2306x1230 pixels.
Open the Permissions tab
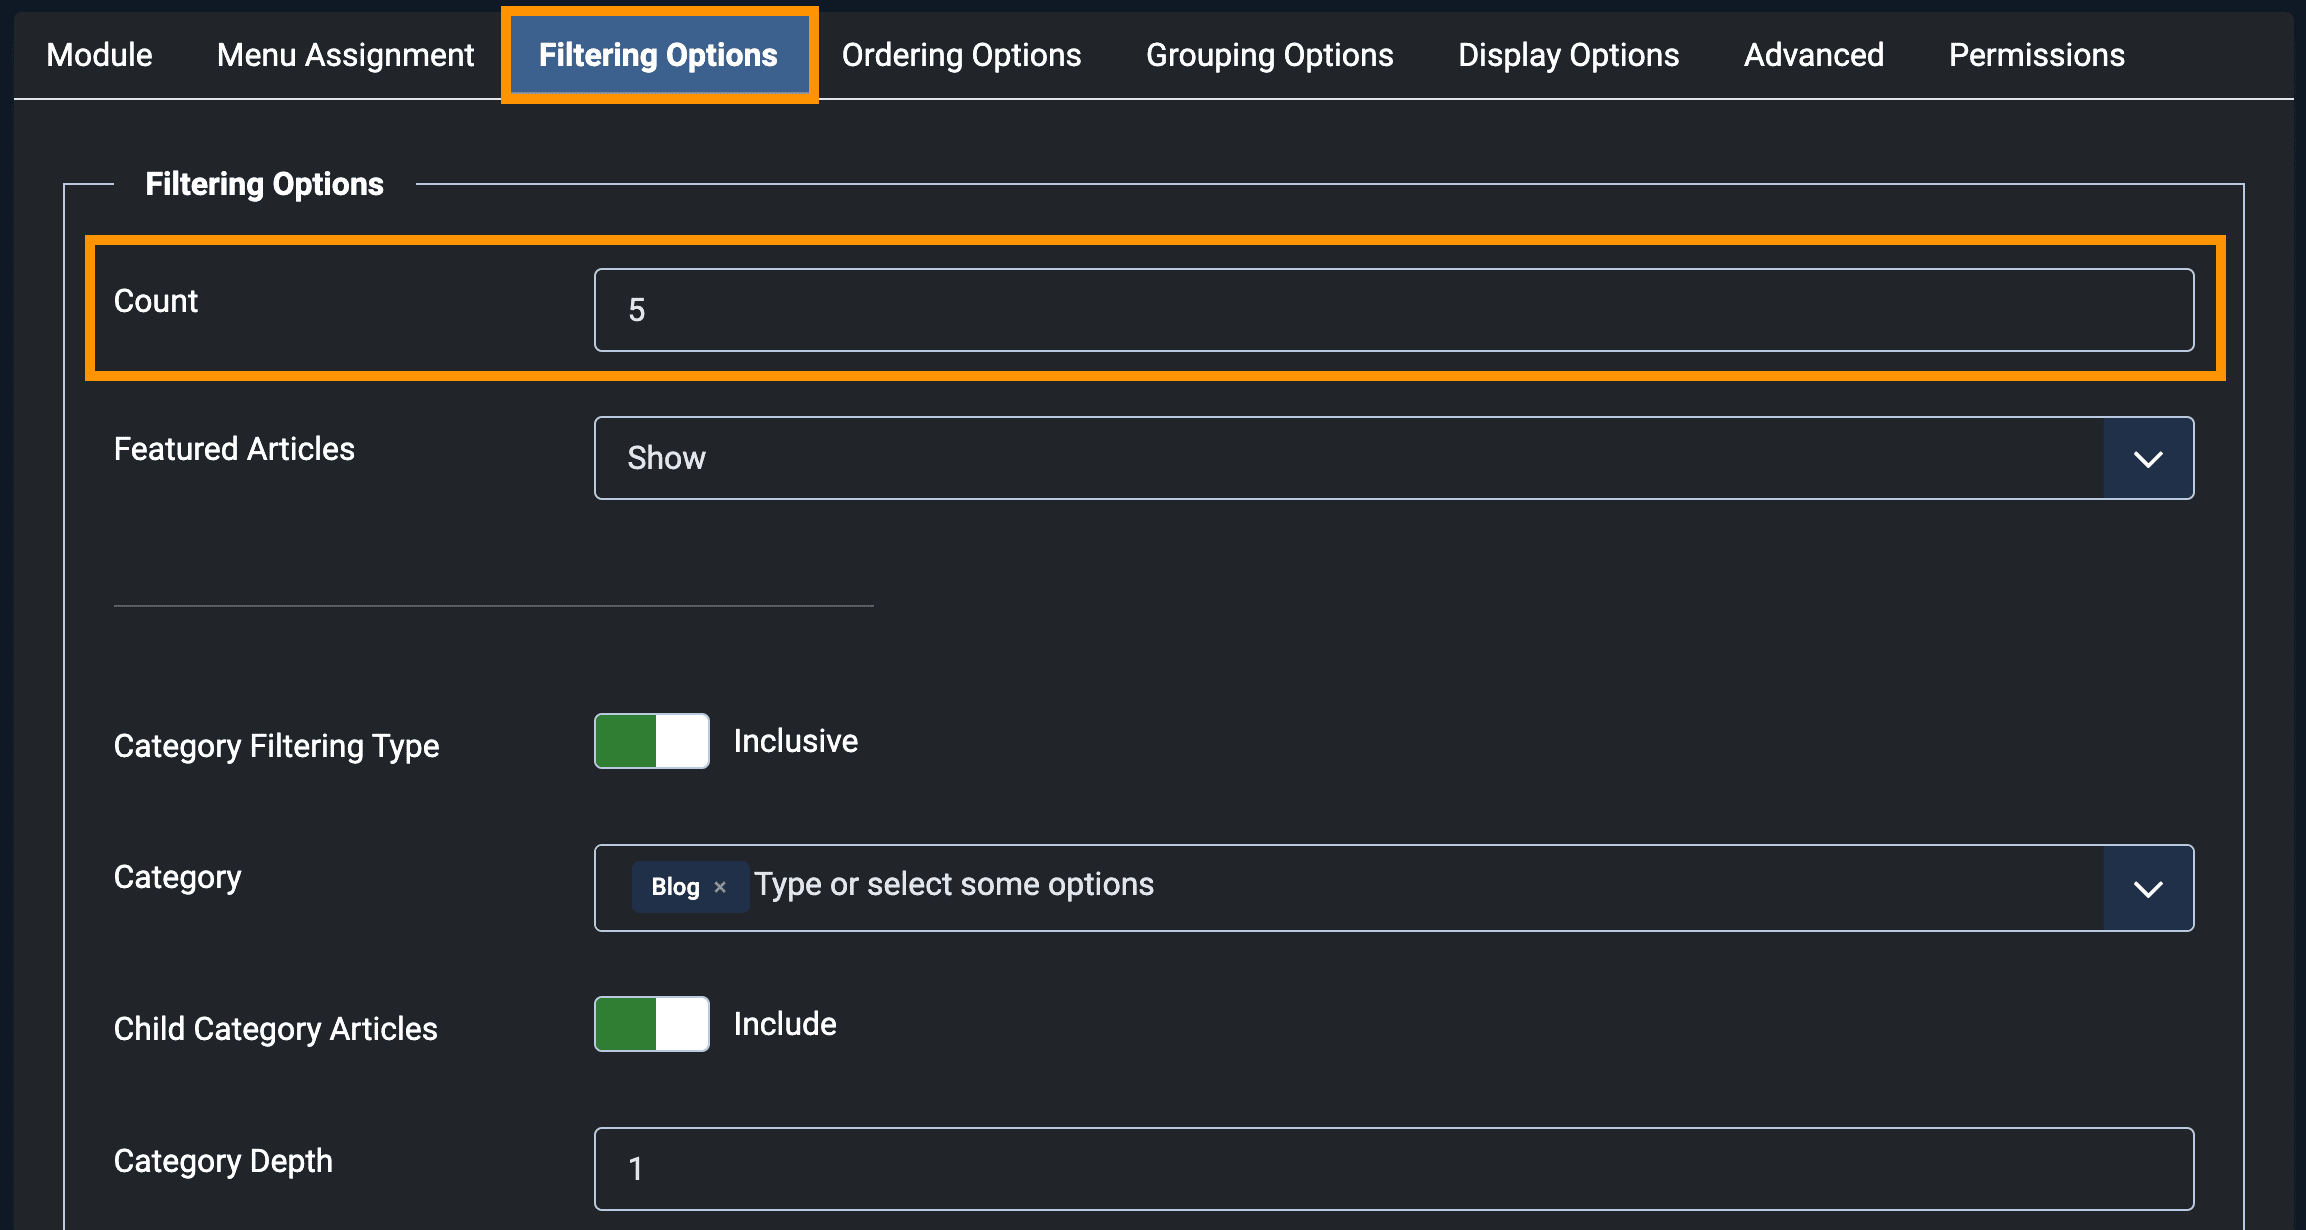(2036, 55)
